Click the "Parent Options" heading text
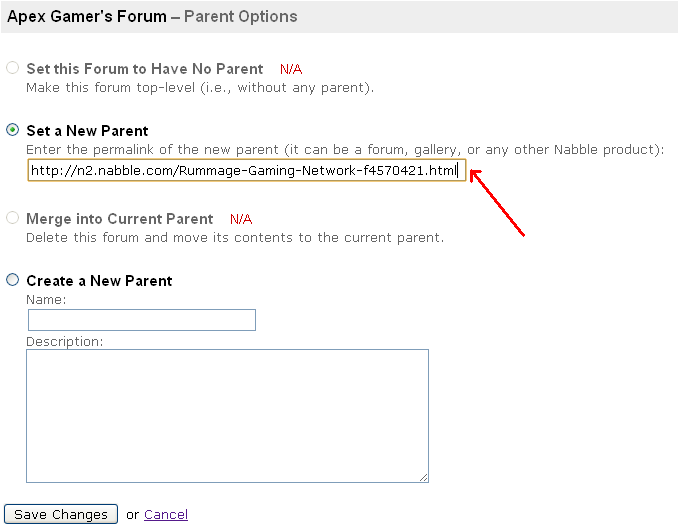678x531 pixels. (x=240, y=17)
